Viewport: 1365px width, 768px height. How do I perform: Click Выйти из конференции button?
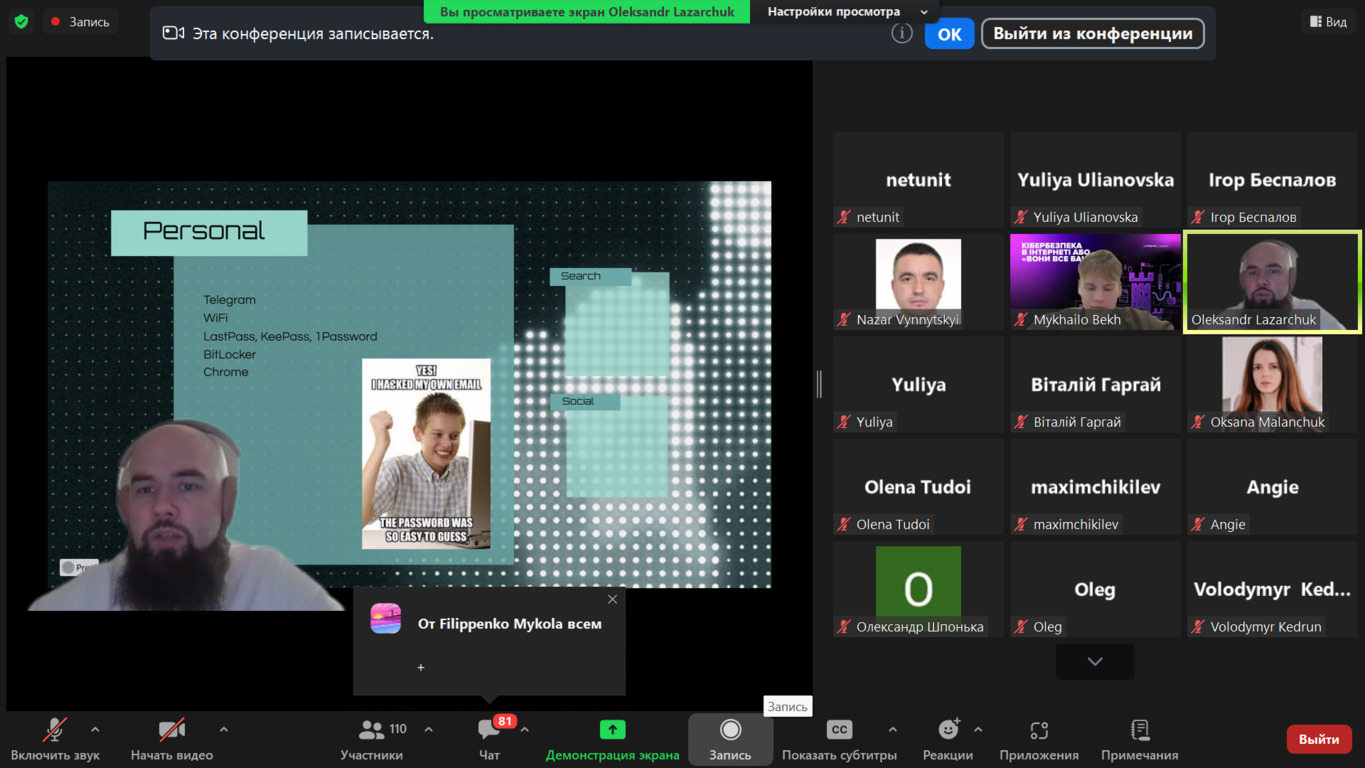[x=1092, y=34]
